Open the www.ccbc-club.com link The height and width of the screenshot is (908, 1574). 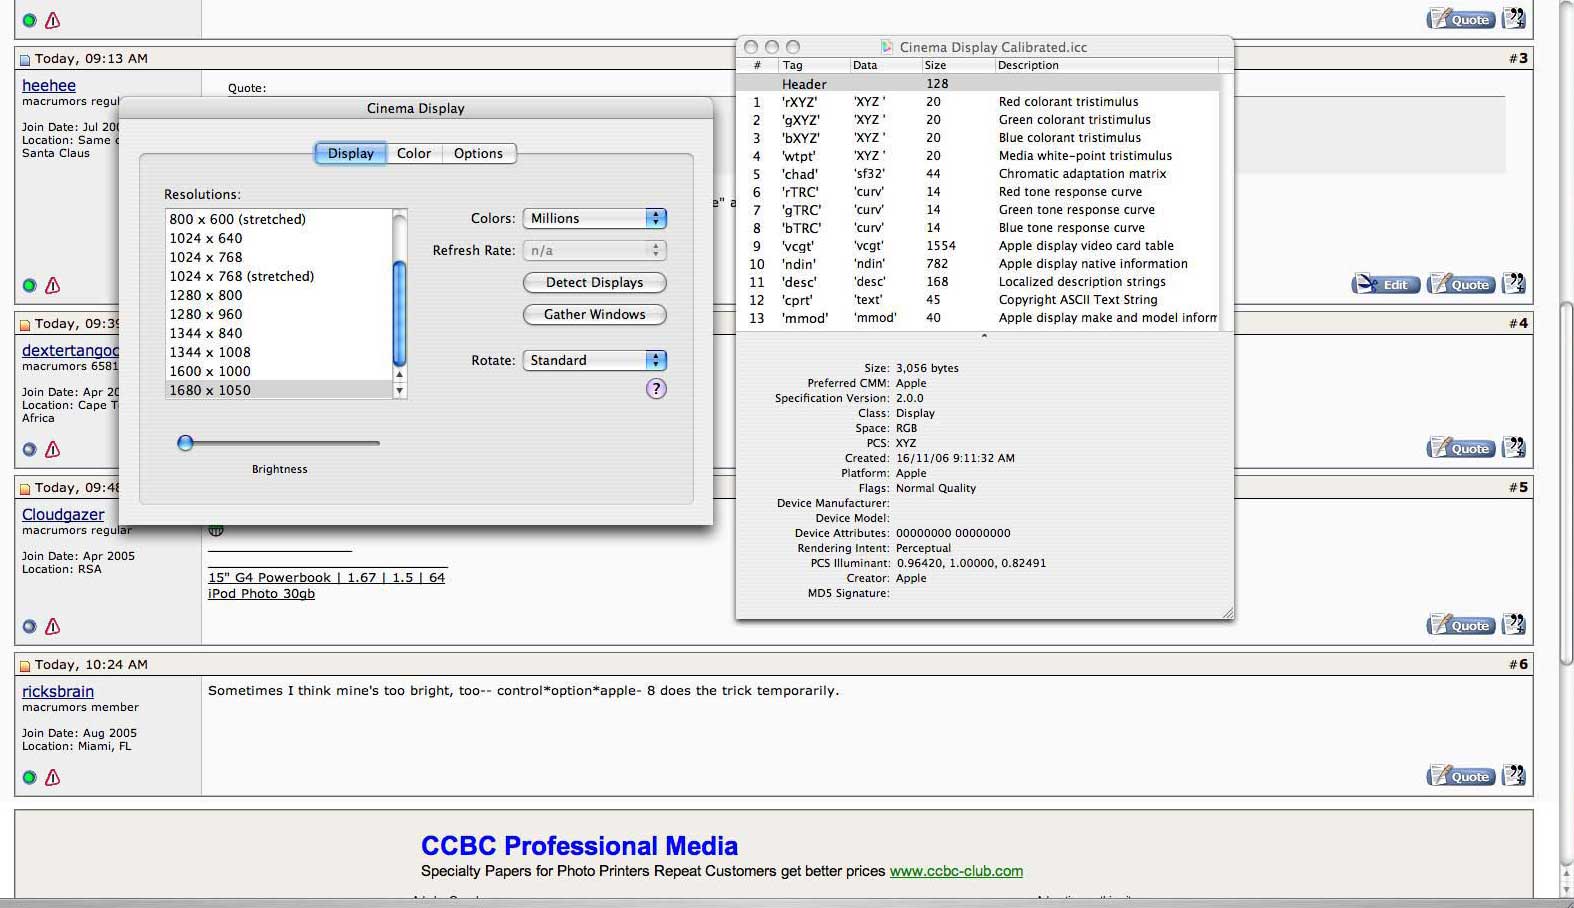(x=956, y=871)
